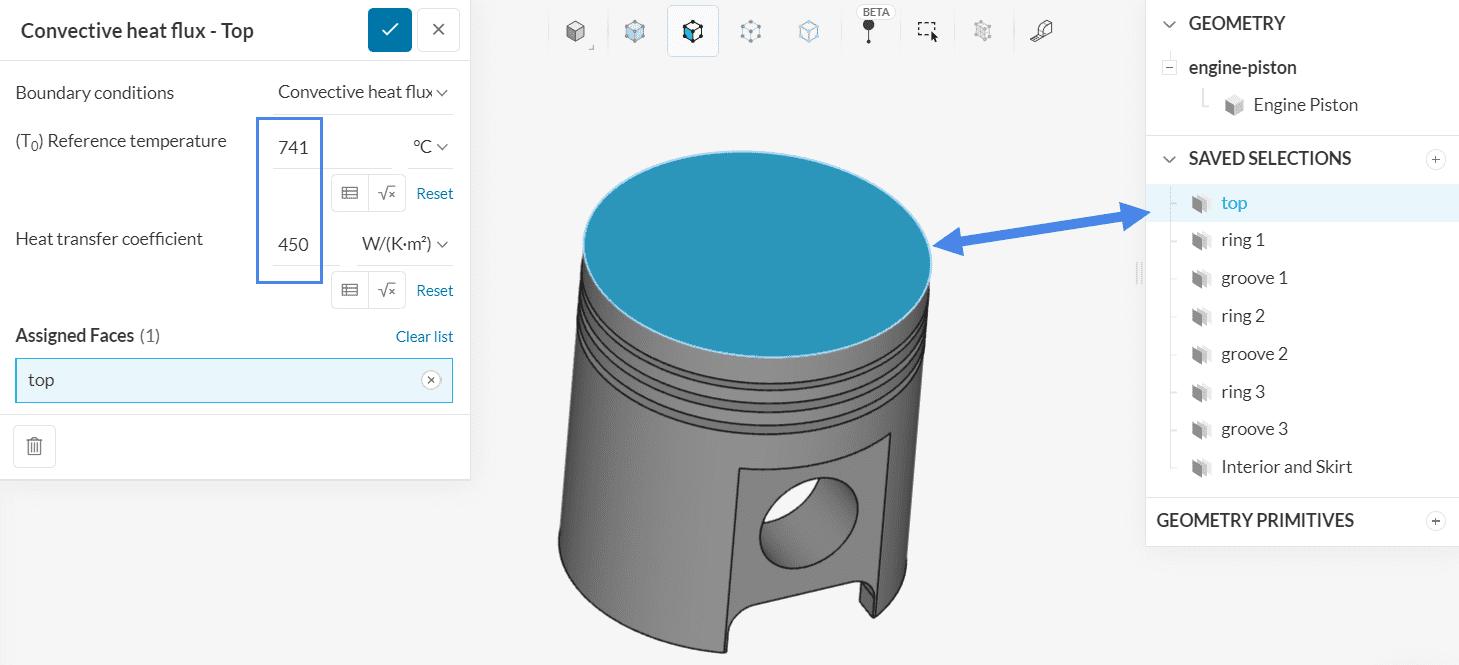Screen dimensions: 1459x665
Task: Enable box selection tool
Action: 928,32
